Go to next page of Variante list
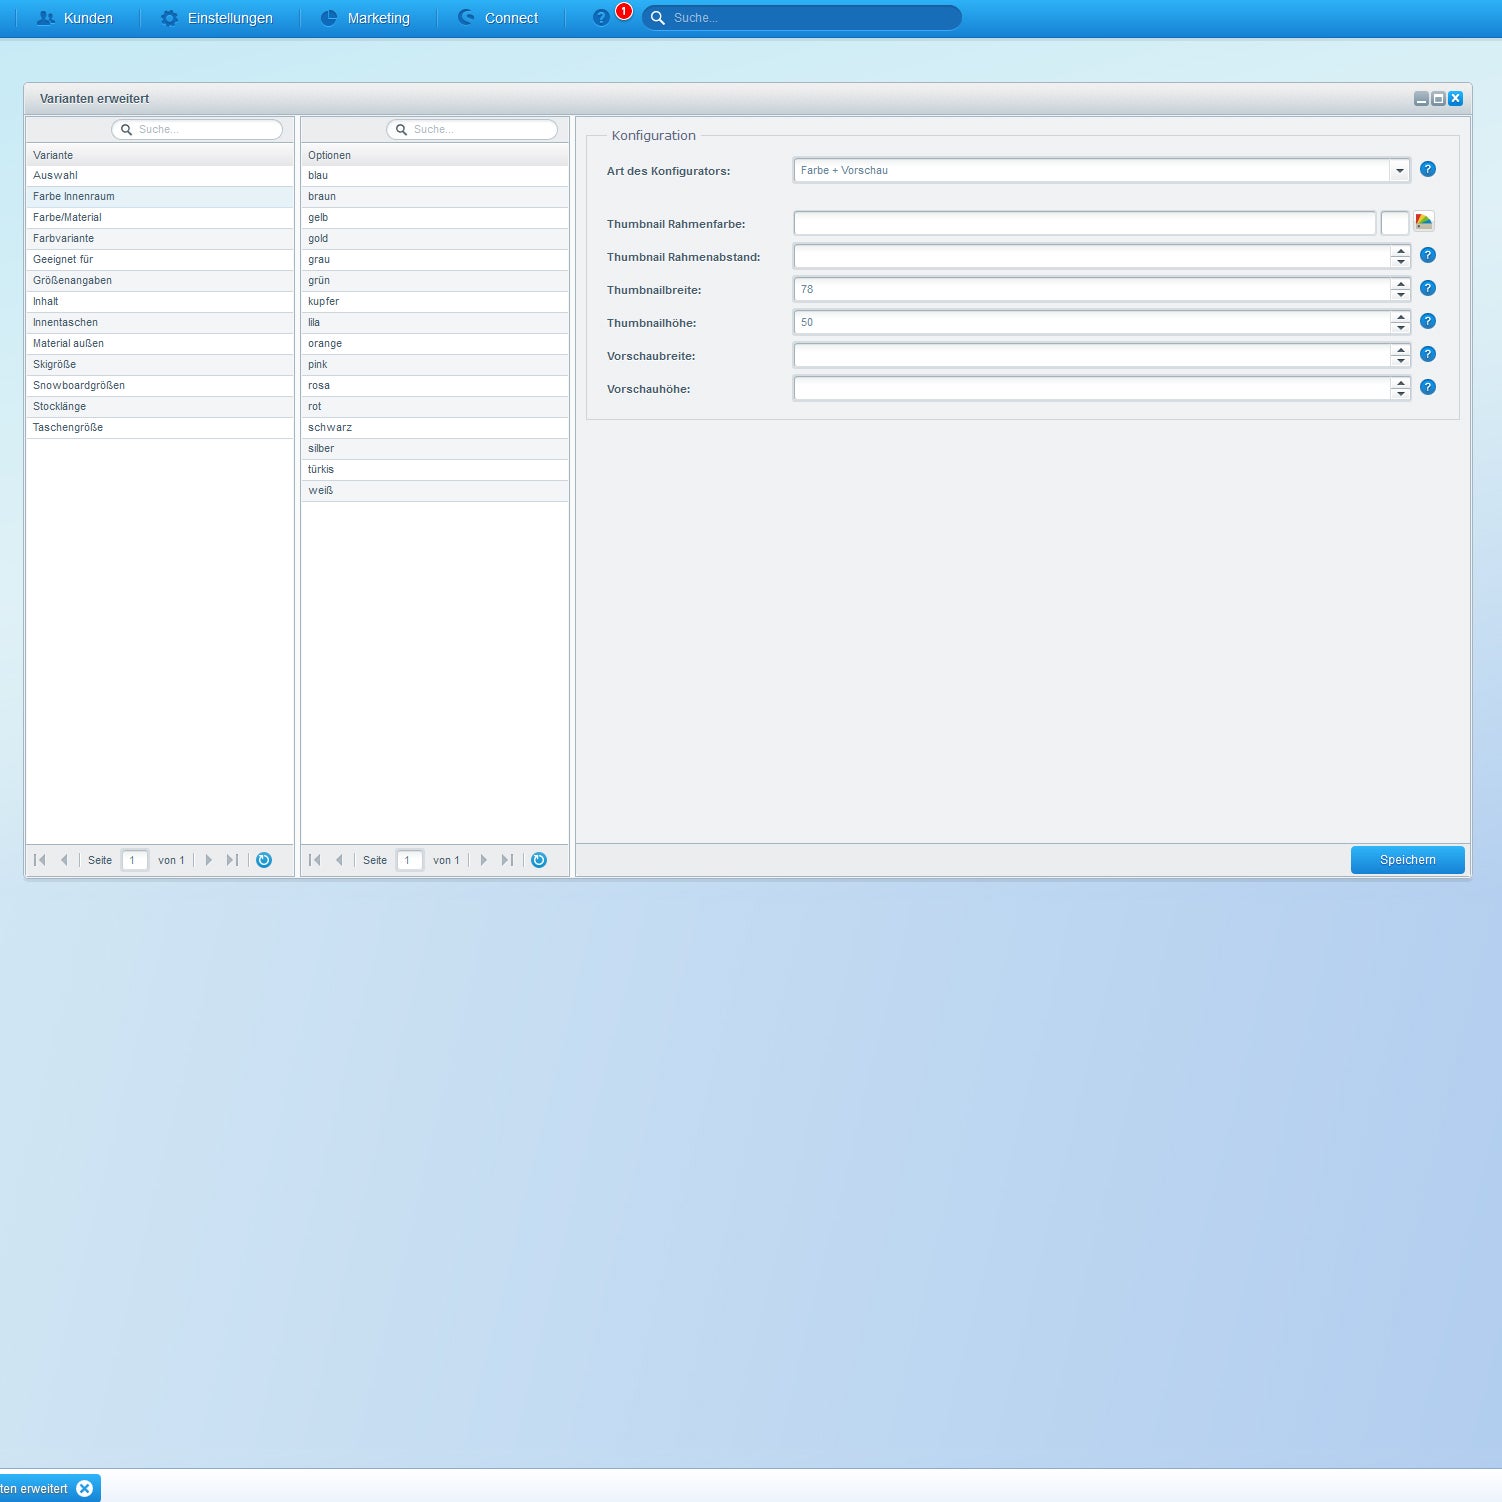 pos(208,860)
